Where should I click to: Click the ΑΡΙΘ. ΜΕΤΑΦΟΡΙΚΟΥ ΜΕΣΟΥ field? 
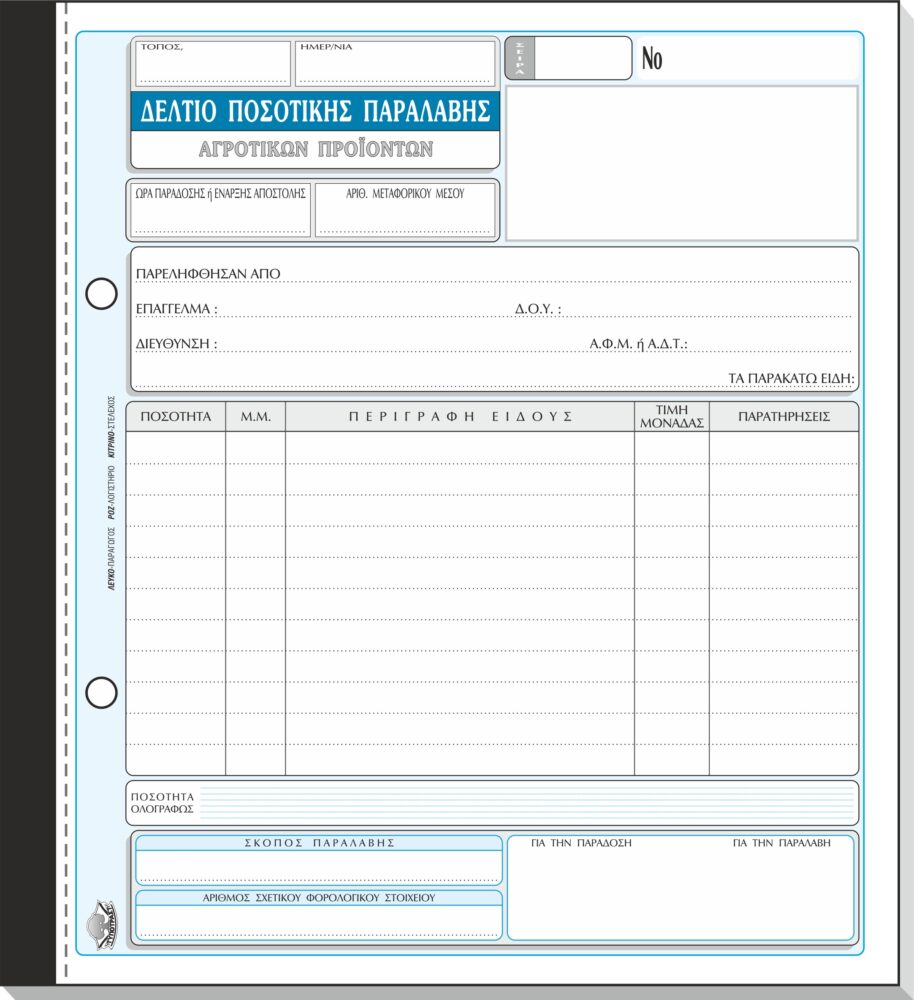[405, 210]
